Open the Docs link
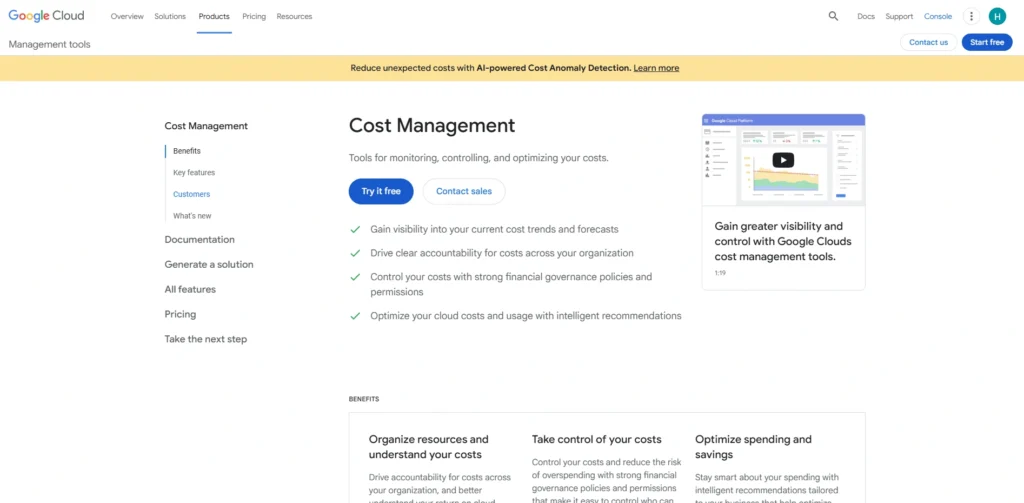Viewport: 1024px width, 503px height. tap(866, 16)
